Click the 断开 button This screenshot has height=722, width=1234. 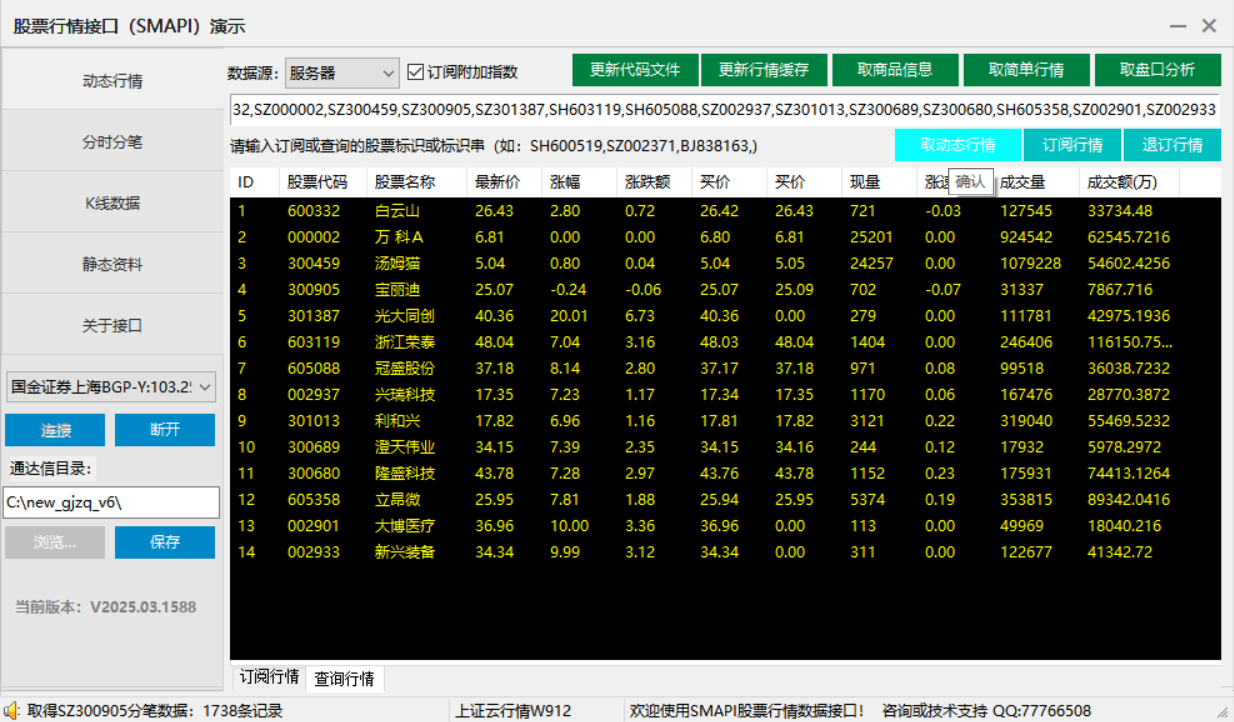tap(165, 430)
